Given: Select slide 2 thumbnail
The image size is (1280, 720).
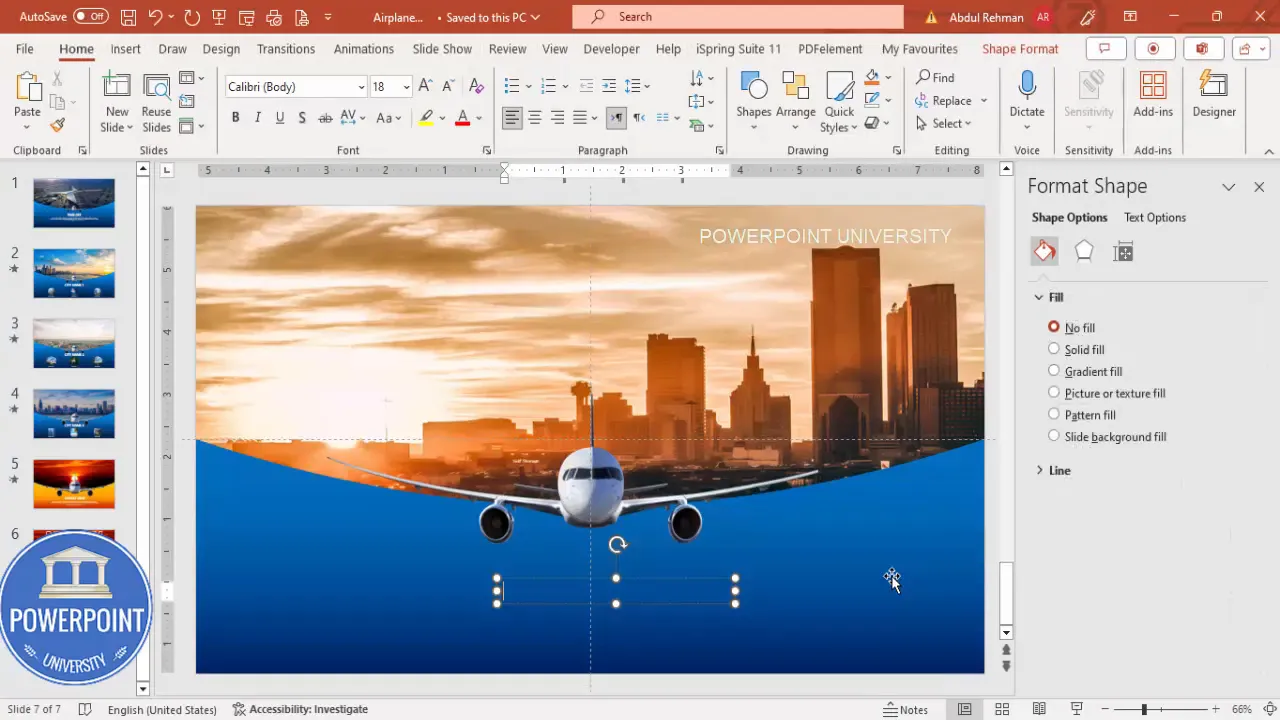Looking at the screenshot, I should (x=74, y=273).
